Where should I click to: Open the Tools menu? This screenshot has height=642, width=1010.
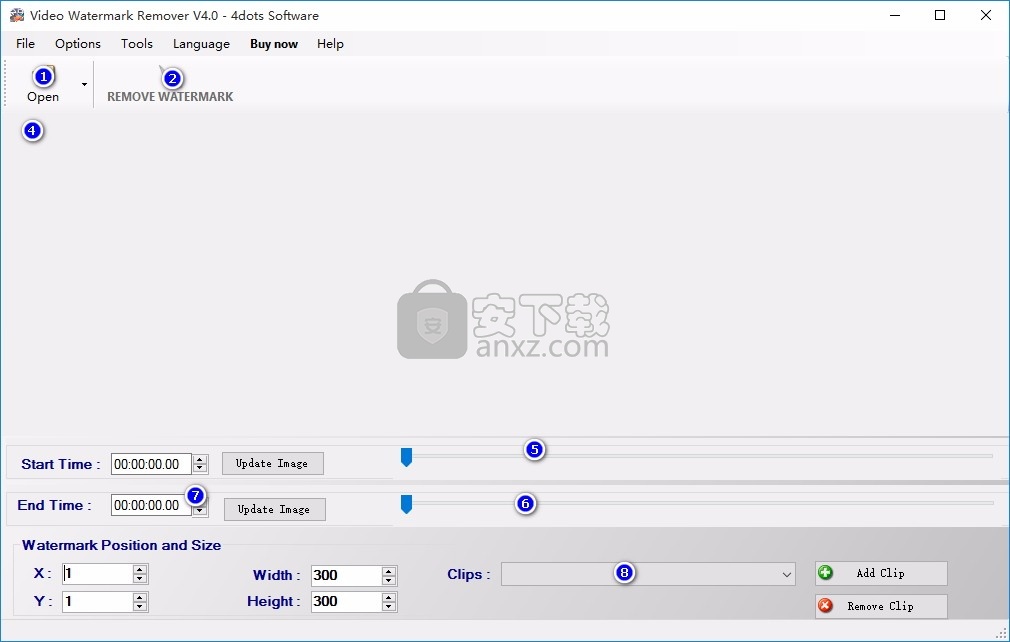click(137, 44)
